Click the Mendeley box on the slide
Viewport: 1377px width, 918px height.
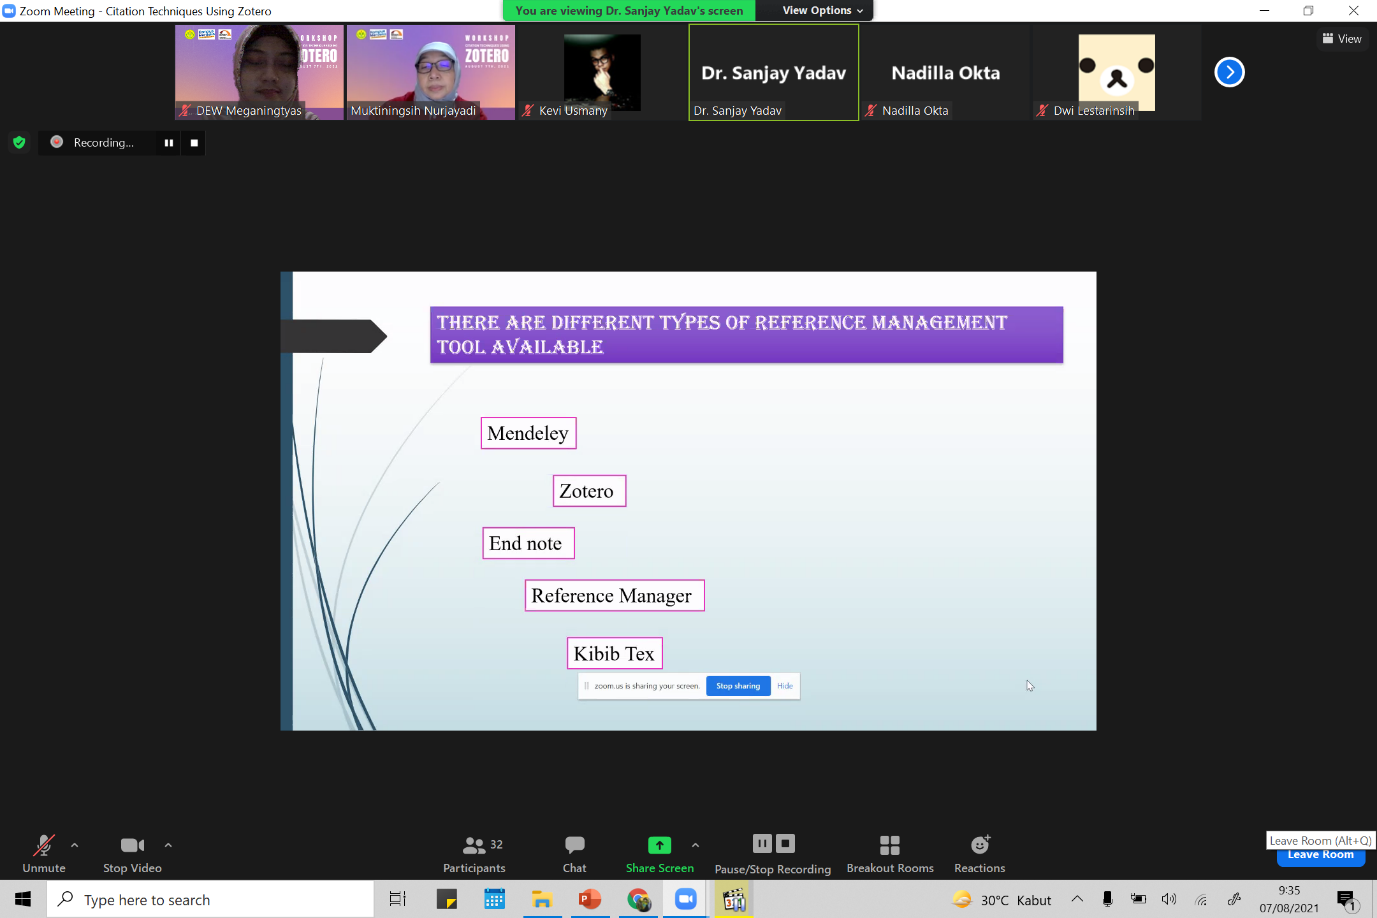coord(528,433)
